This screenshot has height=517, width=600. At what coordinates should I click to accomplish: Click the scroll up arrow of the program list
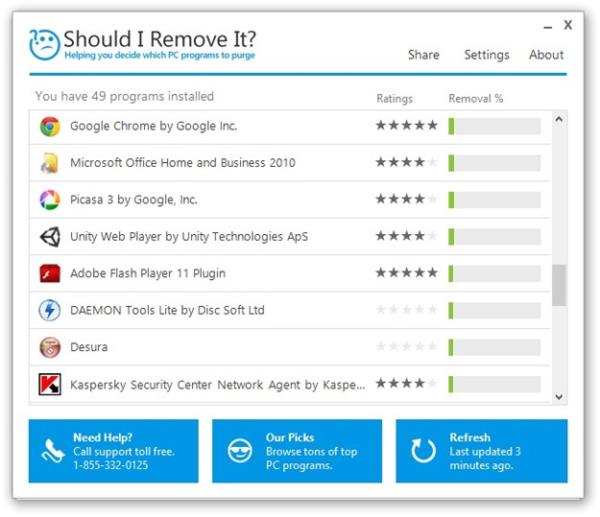(559, 119)
